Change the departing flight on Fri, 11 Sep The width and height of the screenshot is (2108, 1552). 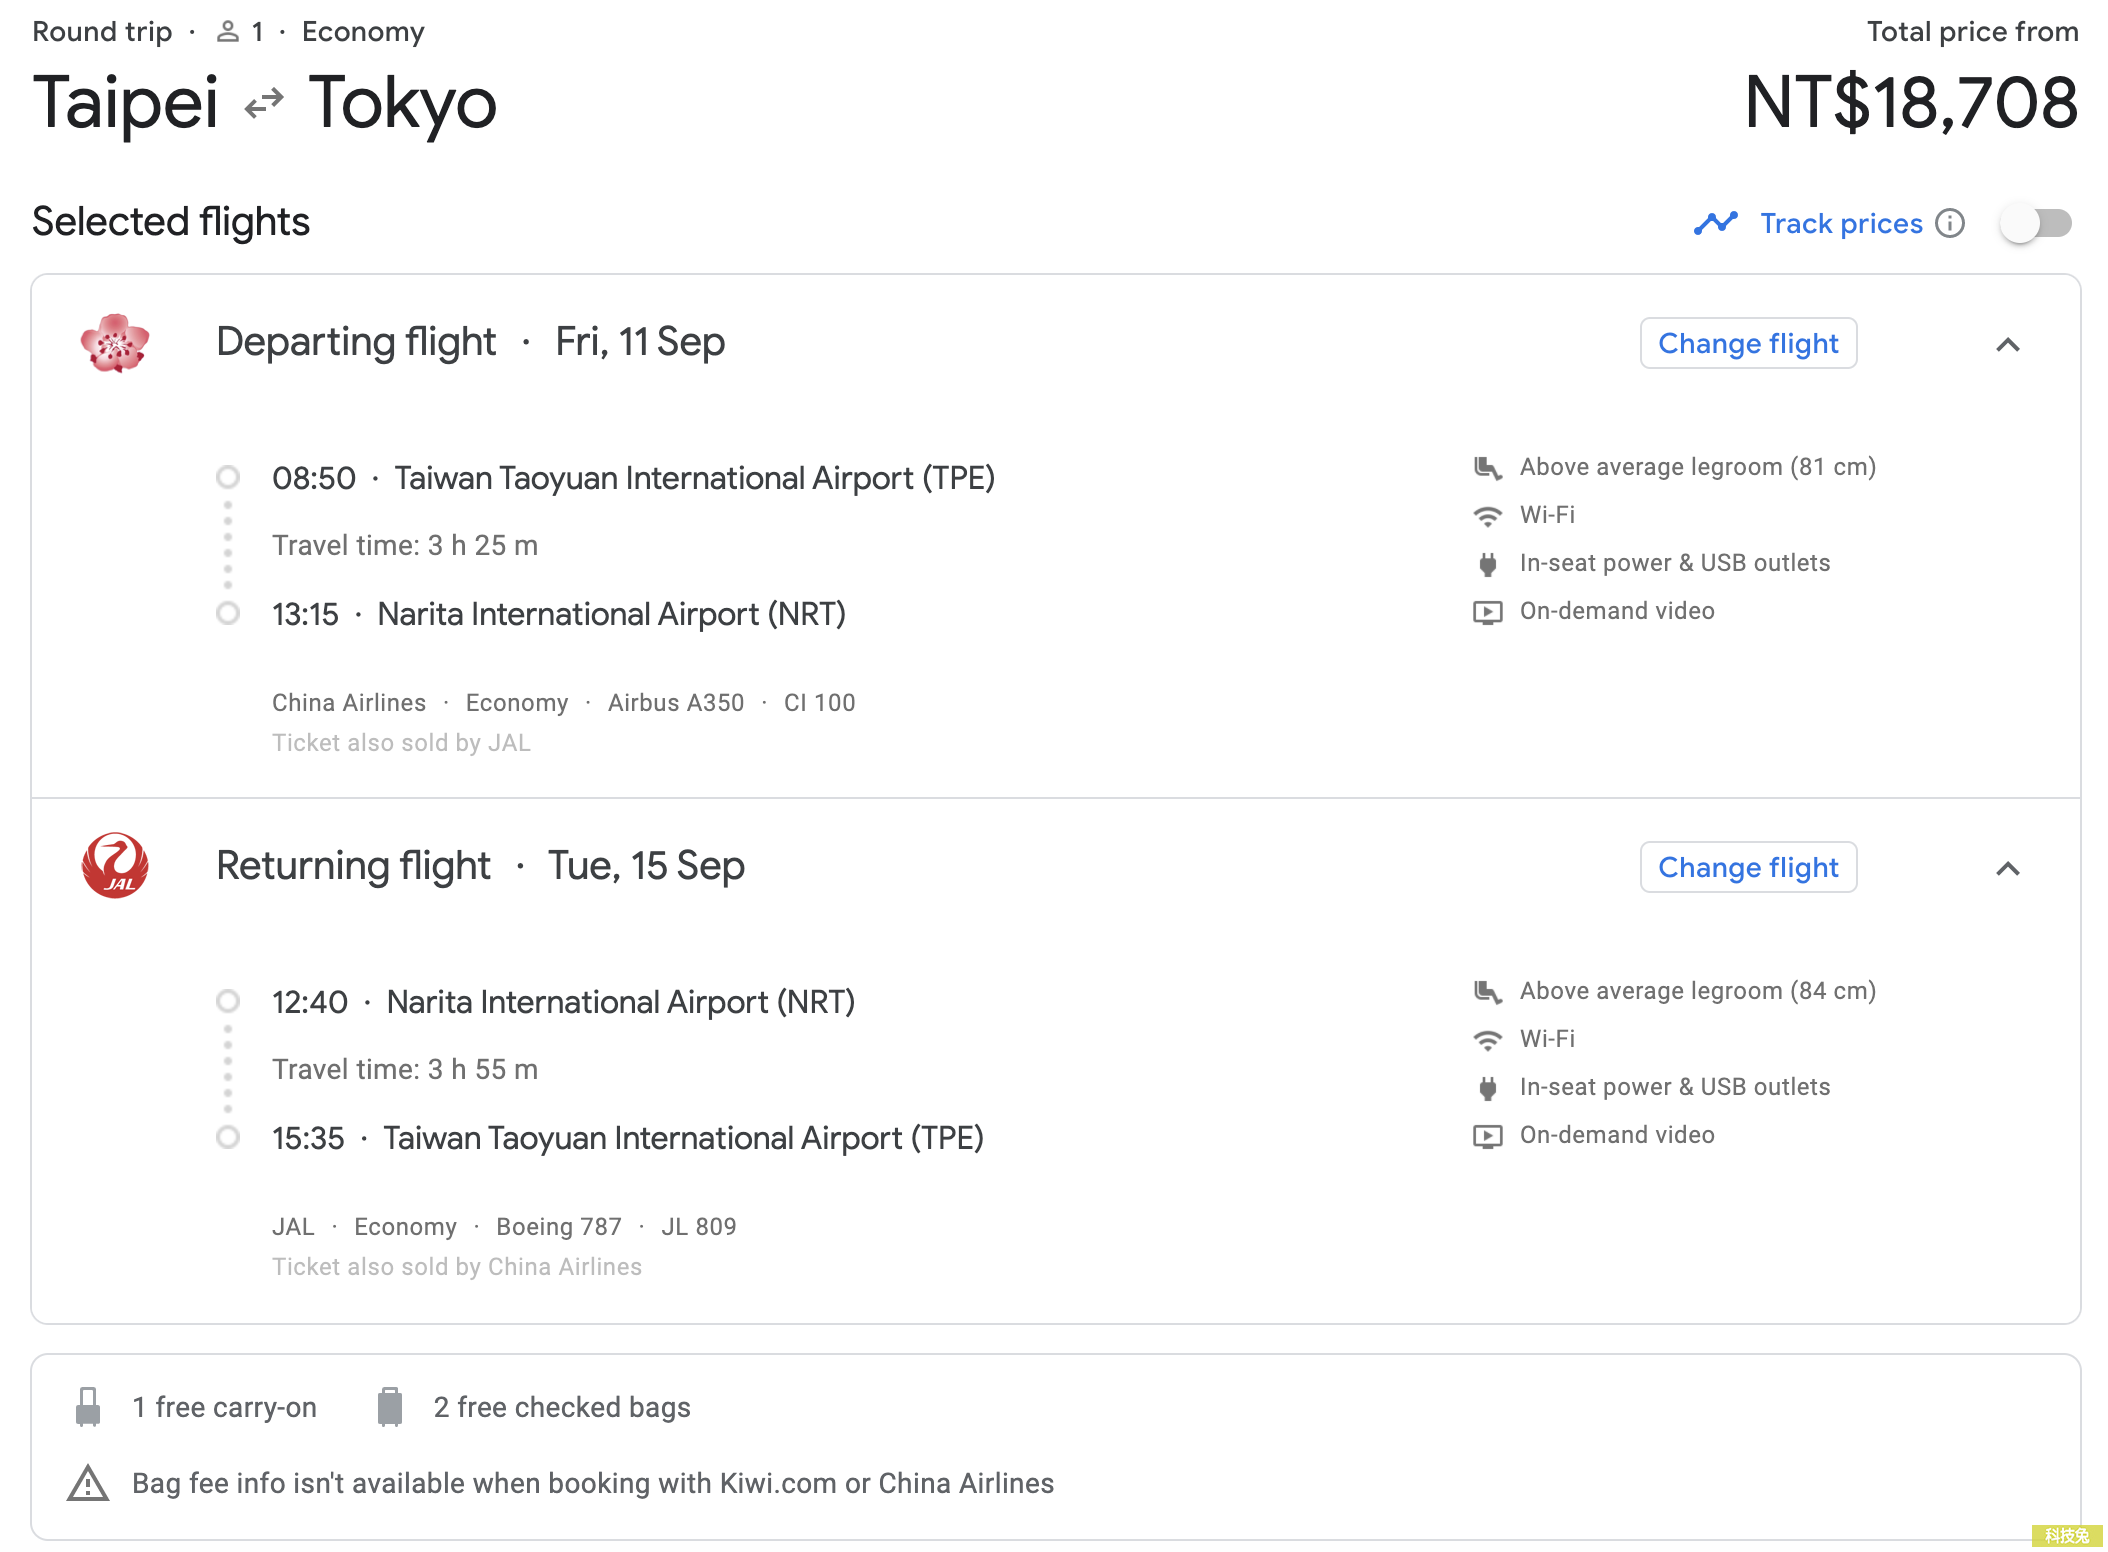click(1748, 343)
